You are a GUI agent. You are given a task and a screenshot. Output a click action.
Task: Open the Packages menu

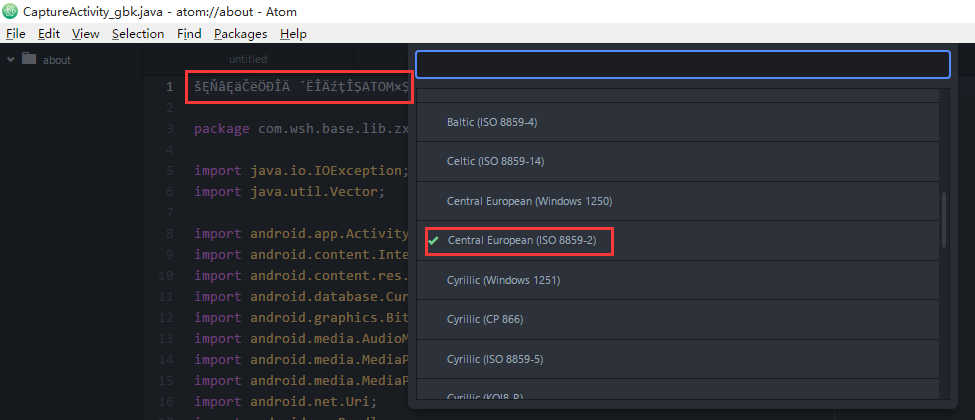point(241,34)
